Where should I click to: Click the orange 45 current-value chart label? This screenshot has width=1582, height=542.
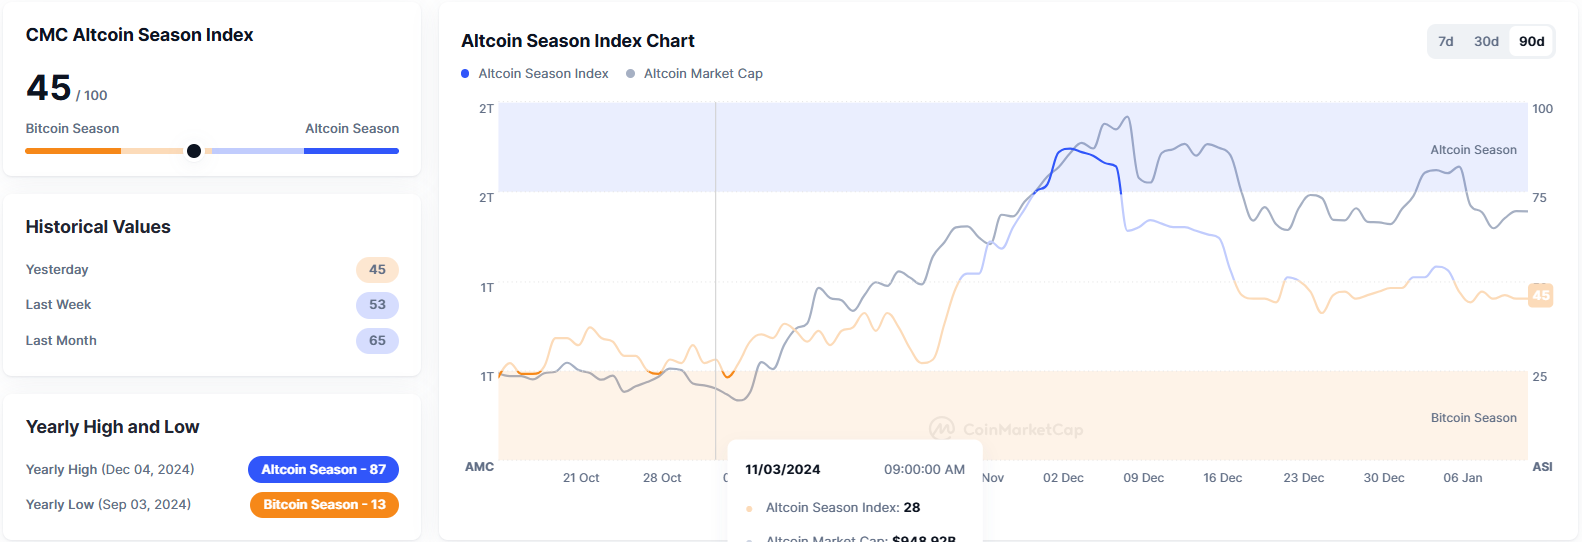(x=1540, y=295)
